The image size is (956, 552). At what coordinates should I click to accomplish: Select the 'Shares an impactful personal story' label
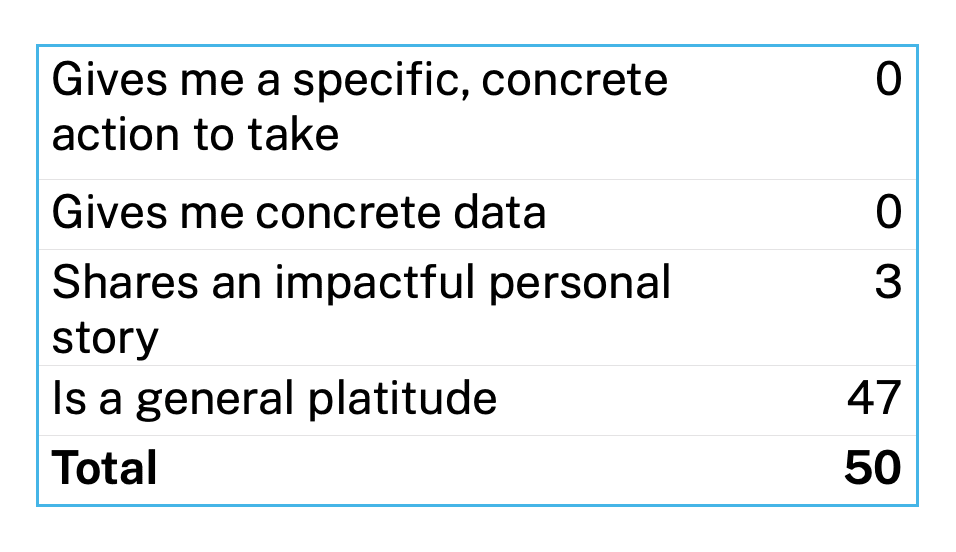[x=361, y=310]
